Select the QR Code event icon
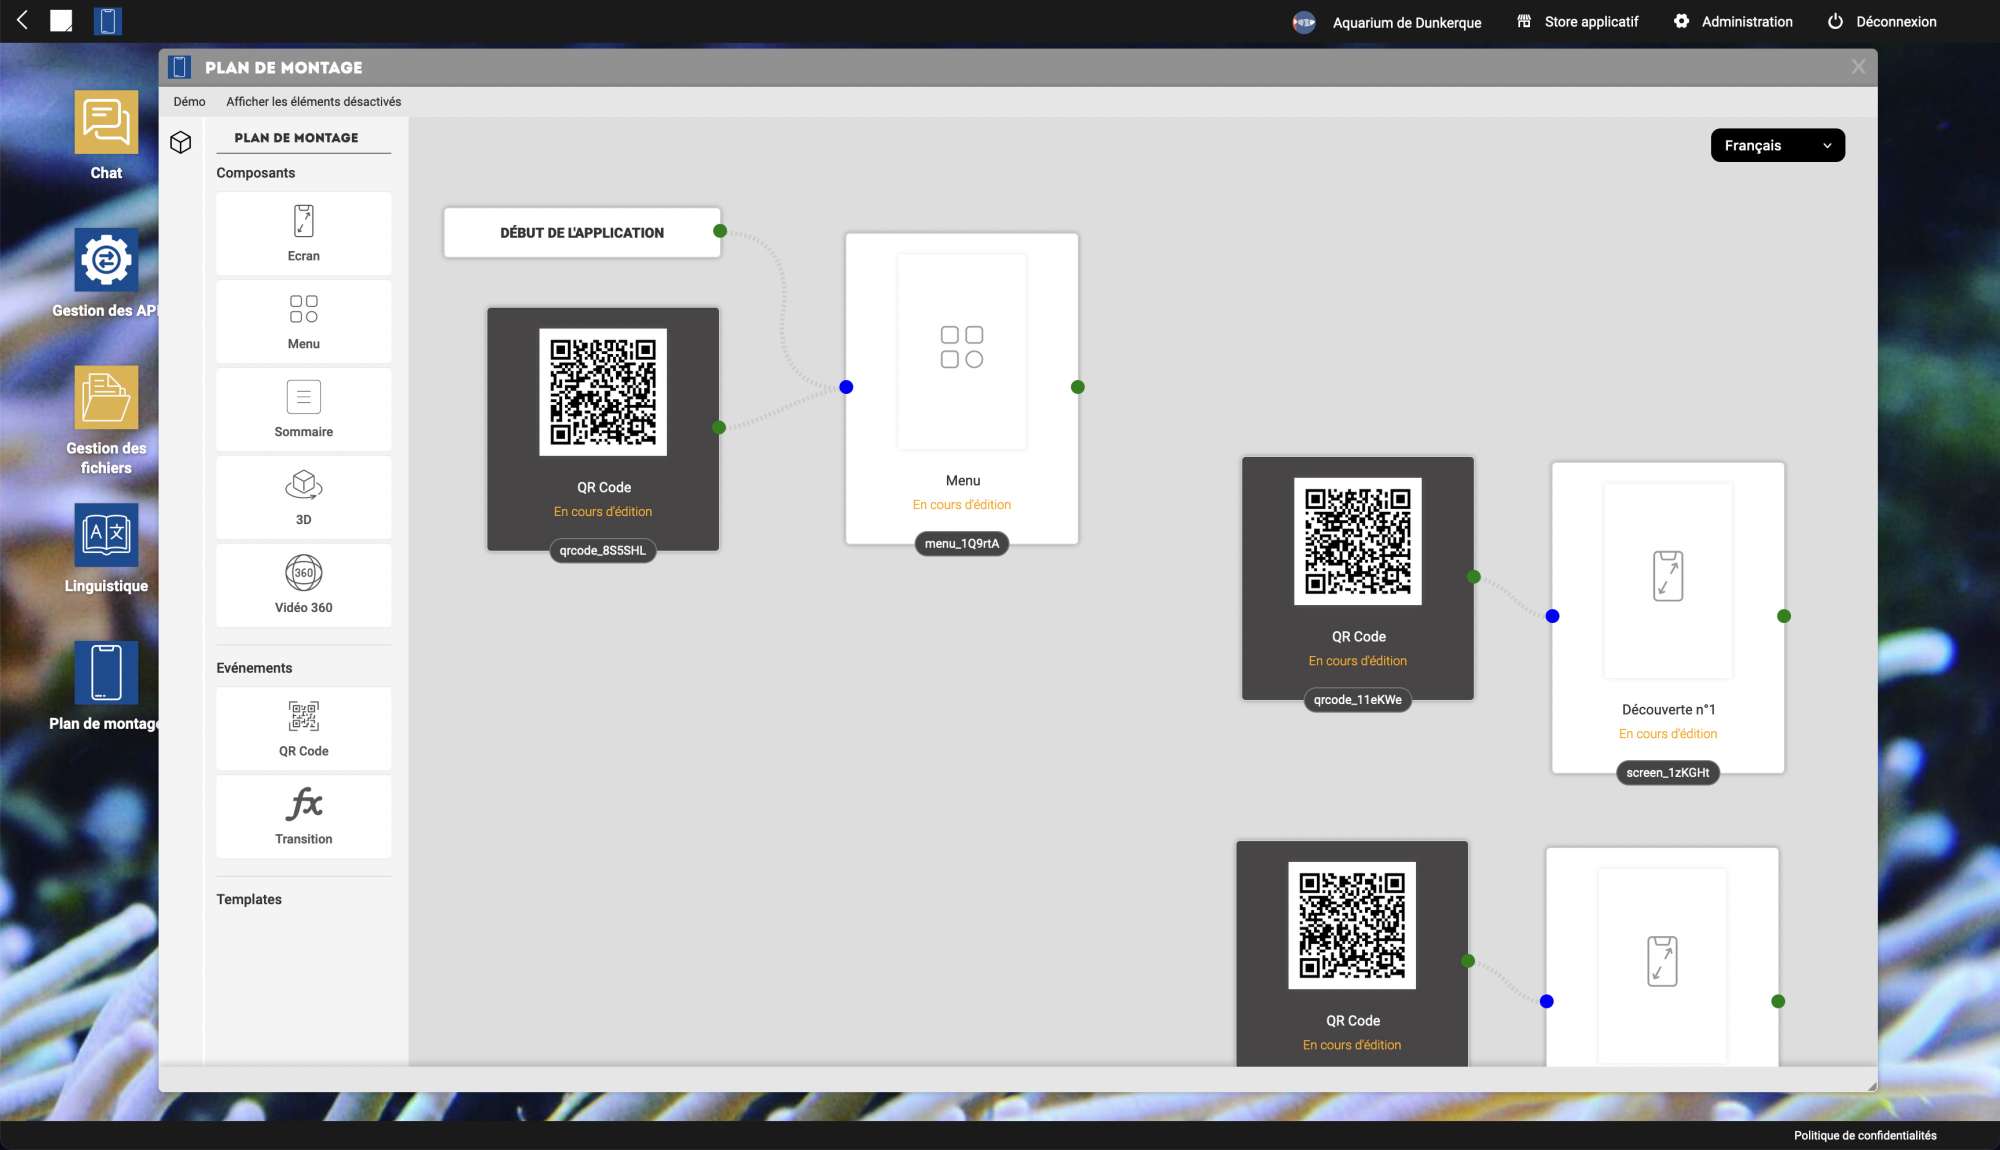 pyautogui.click(x=303, y=718)
